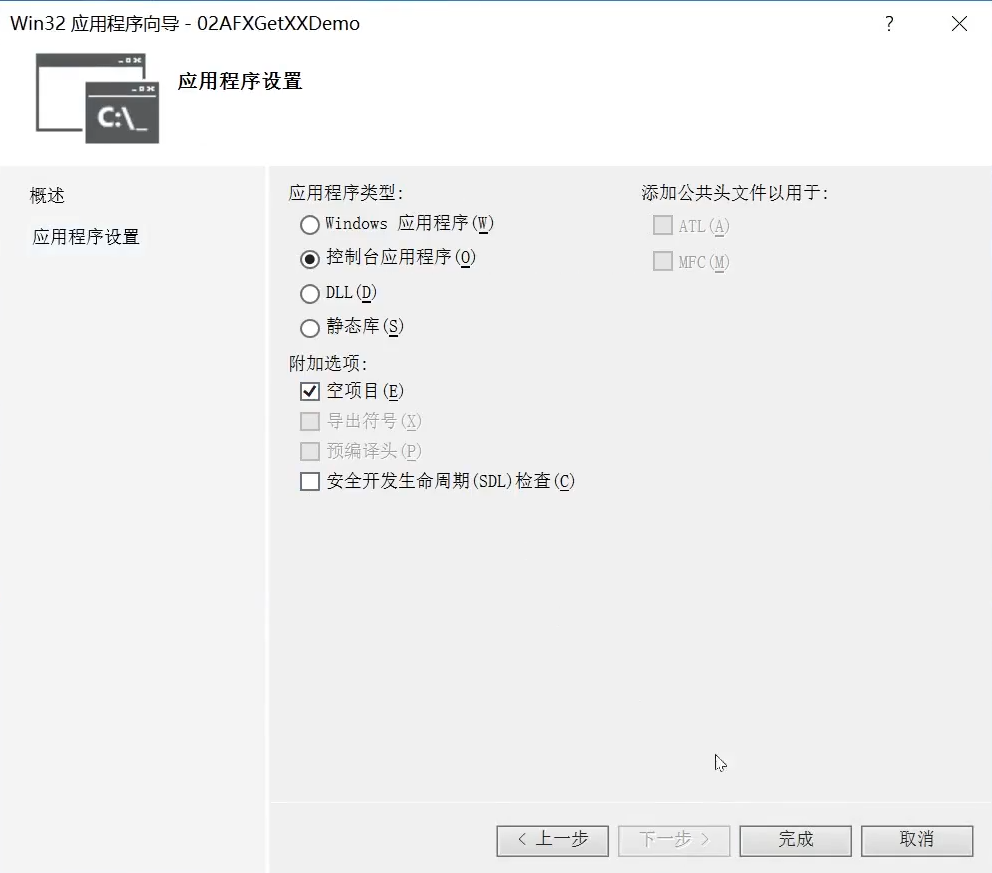Tick the MFC header checkbox

tap(662, 261)
